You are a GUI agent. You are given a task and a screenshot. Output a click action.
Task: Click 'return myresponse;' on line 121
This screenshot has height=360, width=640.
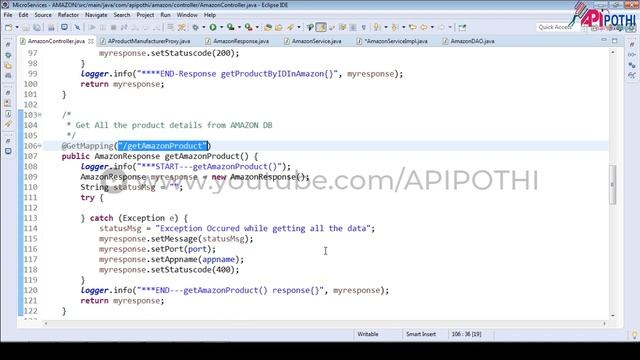[122, 301]
